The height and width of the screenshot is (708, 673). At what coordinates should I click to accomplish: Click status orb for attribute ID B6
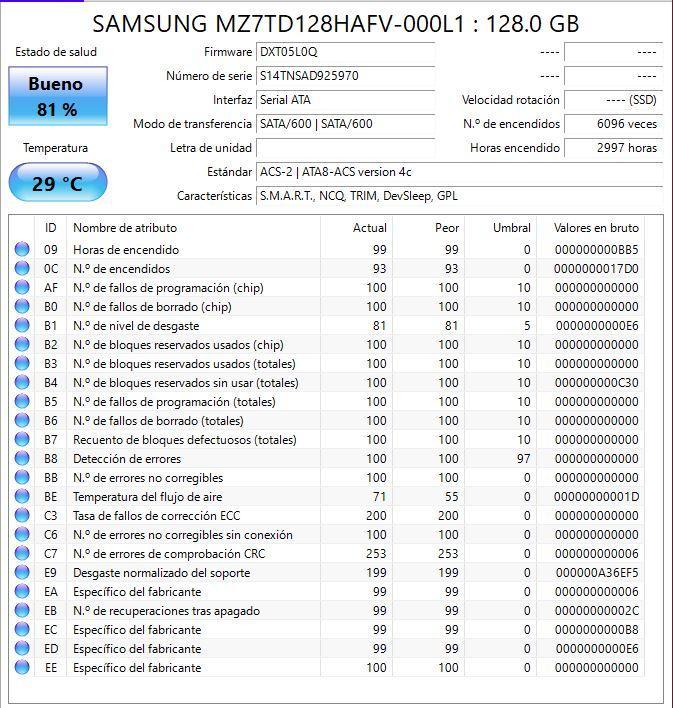pyautogui.click(x=22, y=420)
